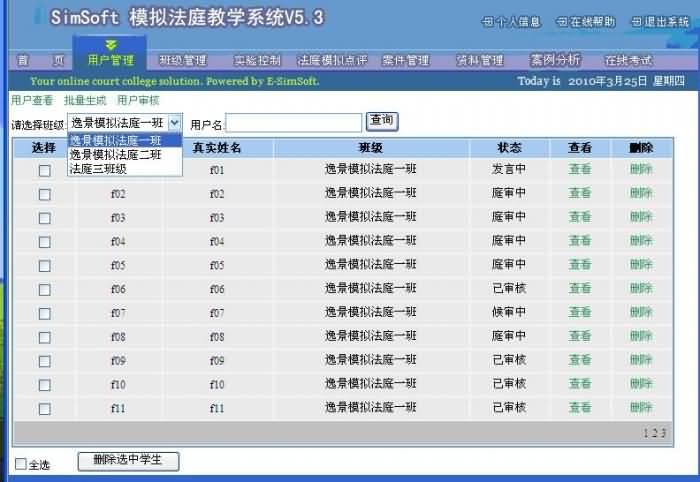Open 个人信息 in the top header
700x482 pixels.
(512, 21)
